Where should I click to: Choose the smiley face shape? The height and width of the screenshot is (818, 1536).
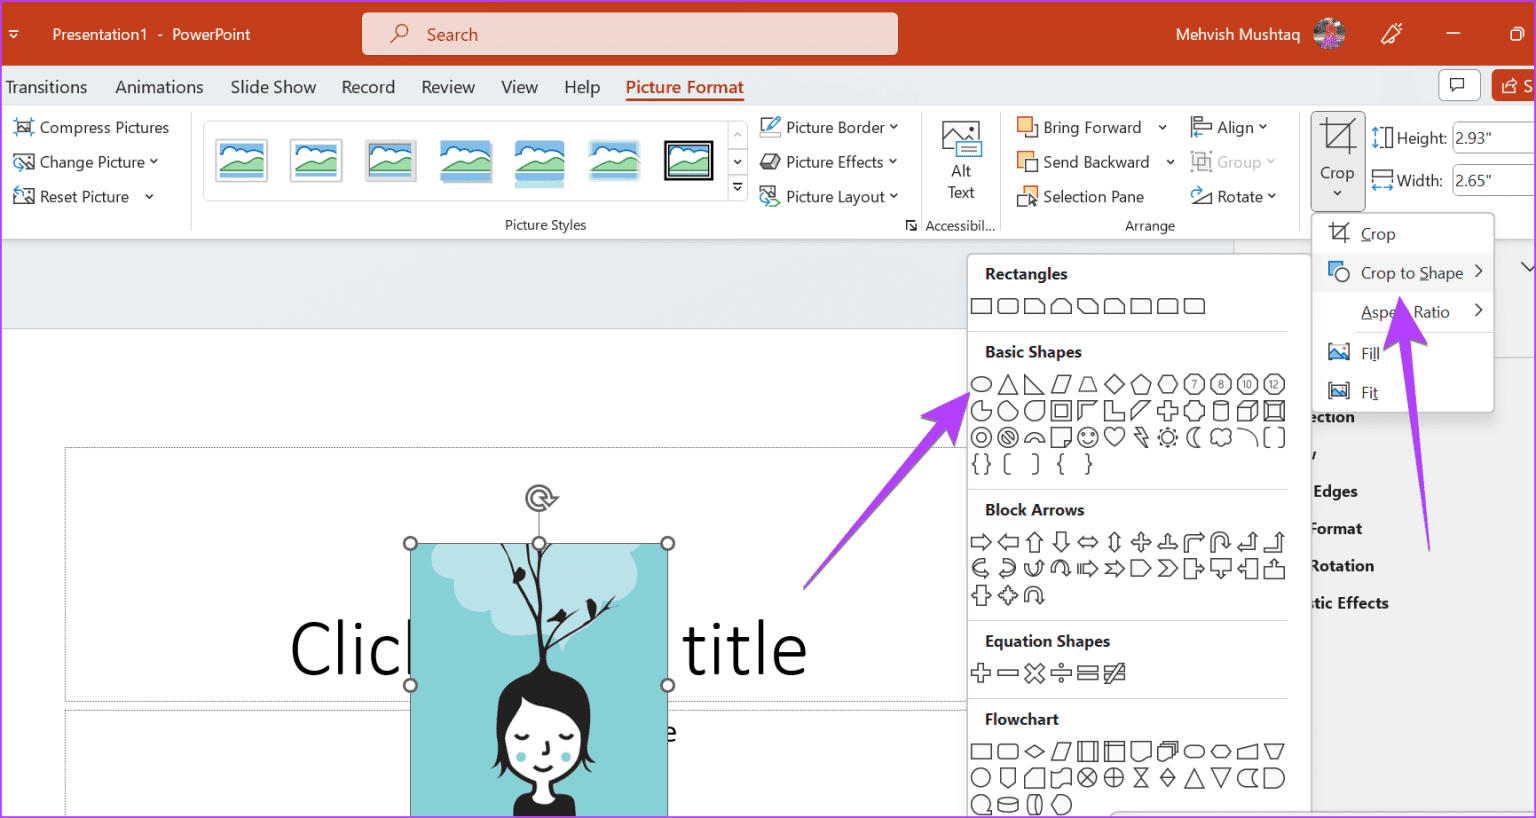click(1088, 437)
